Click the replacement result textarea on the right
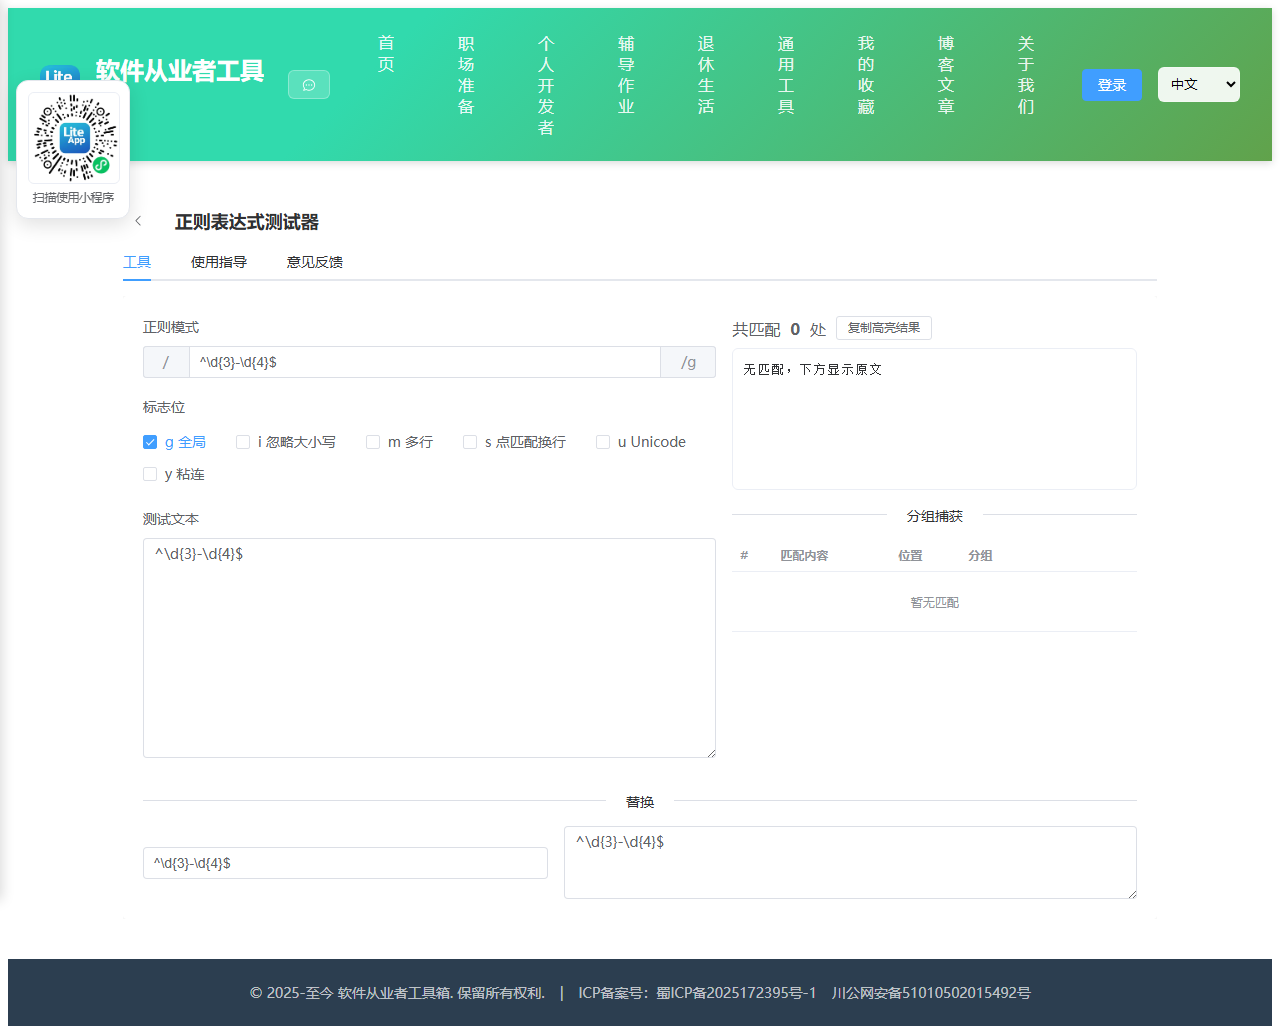This screenshot has height=1034, width=1280. (850, 862)
